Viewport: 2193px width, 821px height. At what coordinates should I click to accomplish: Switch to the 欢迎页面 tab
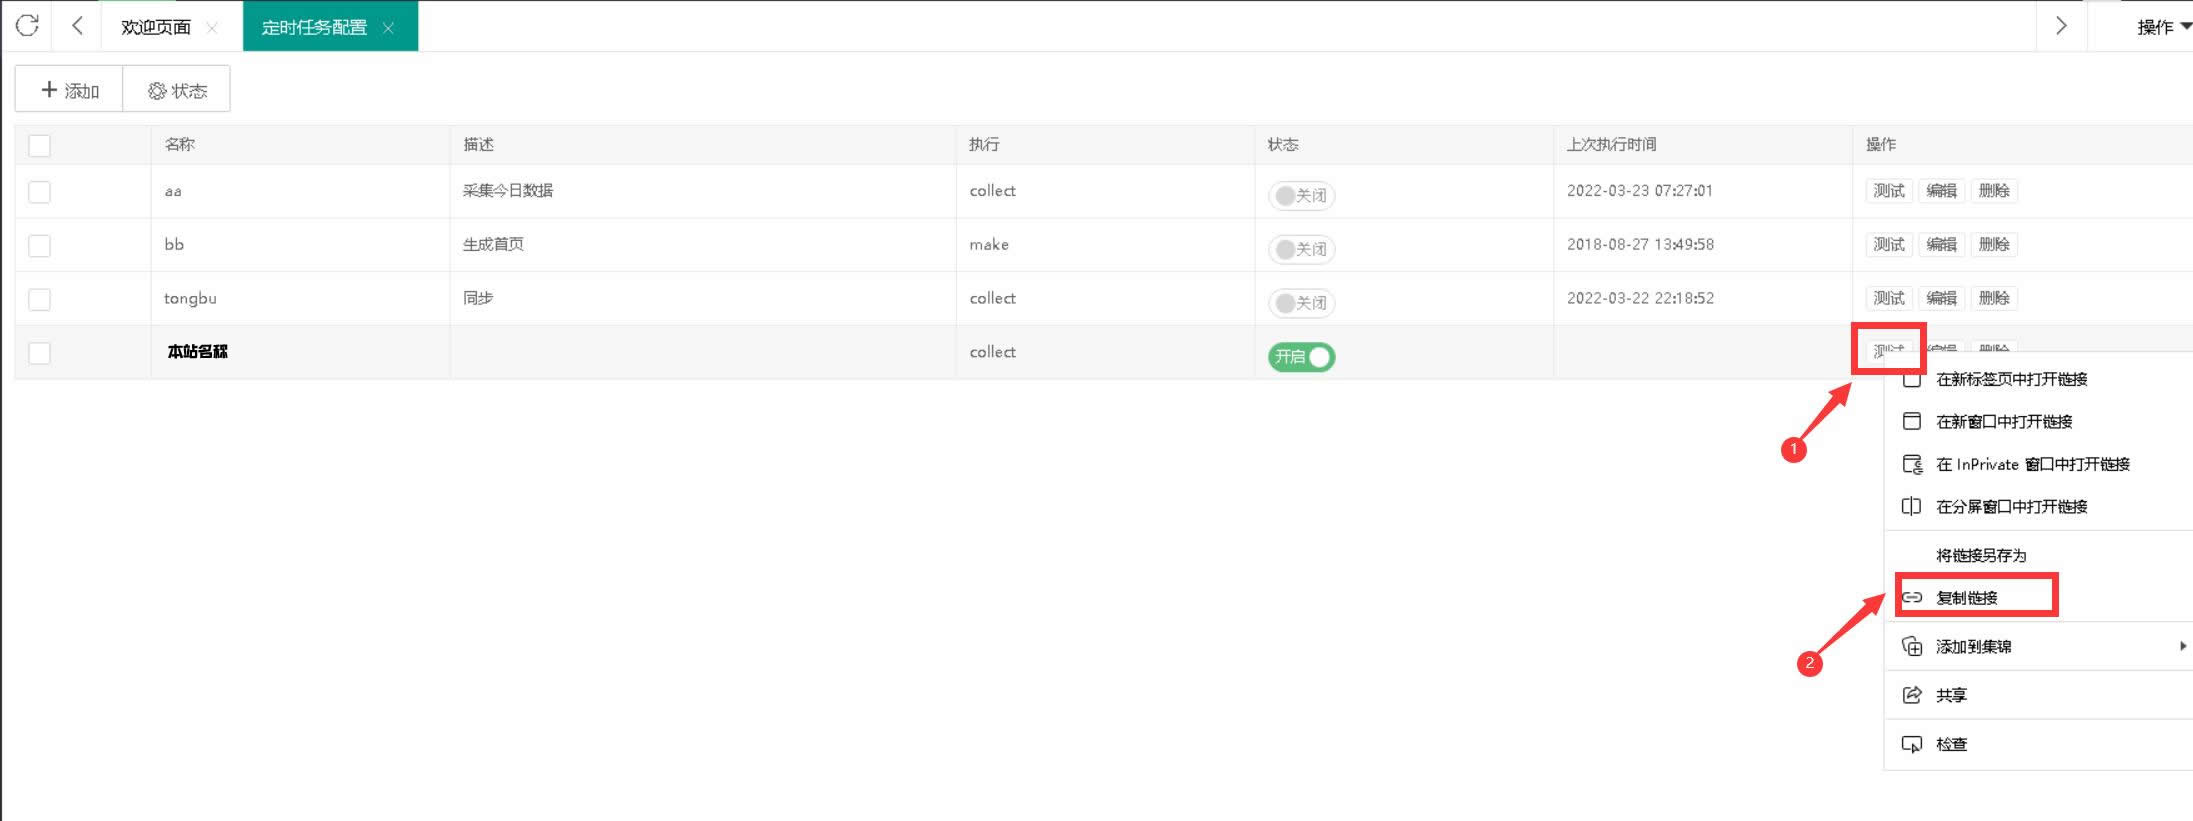155,28
